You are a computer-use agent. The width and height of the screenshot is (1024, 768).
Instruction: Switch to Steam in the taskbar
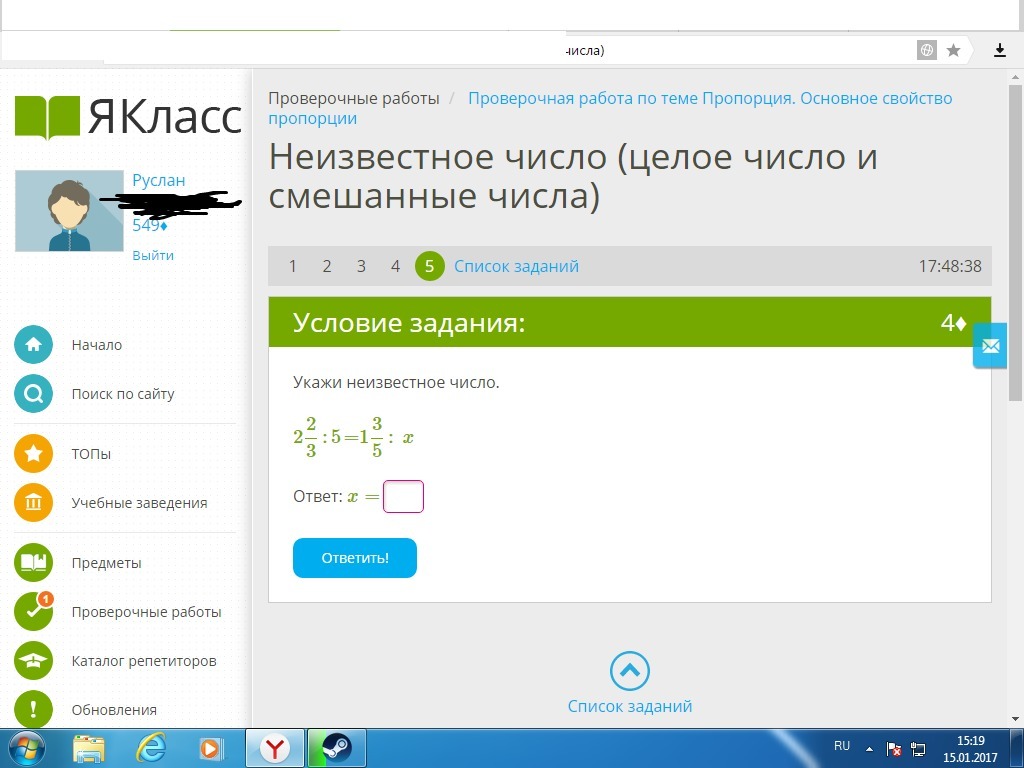[x=337, y=749]
